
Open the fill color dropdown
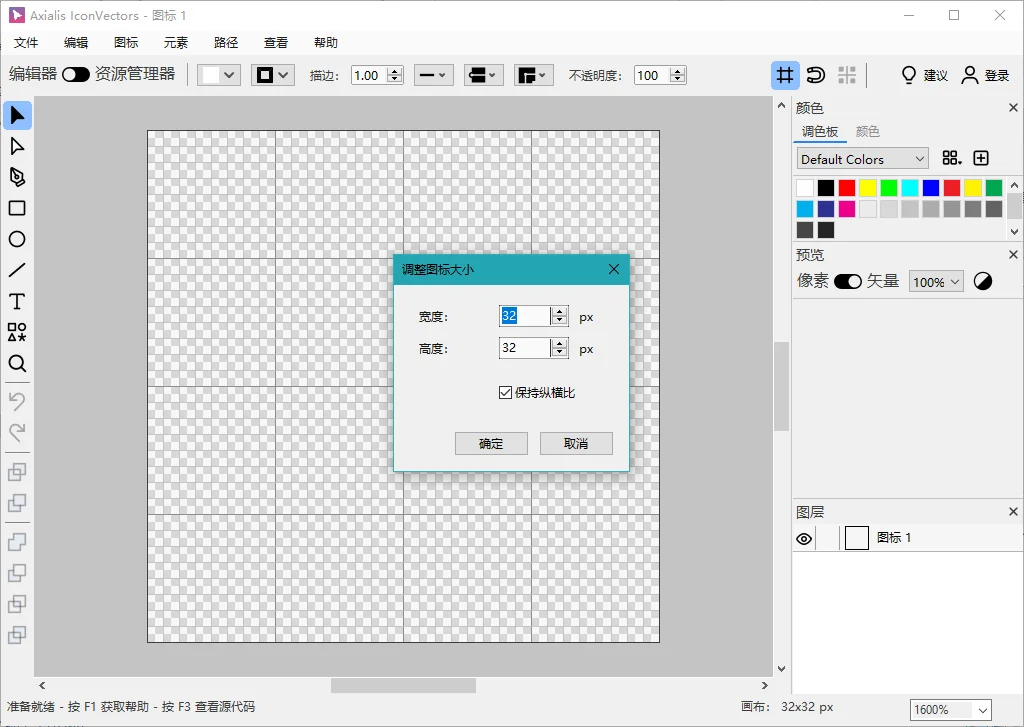pos(219,75)
